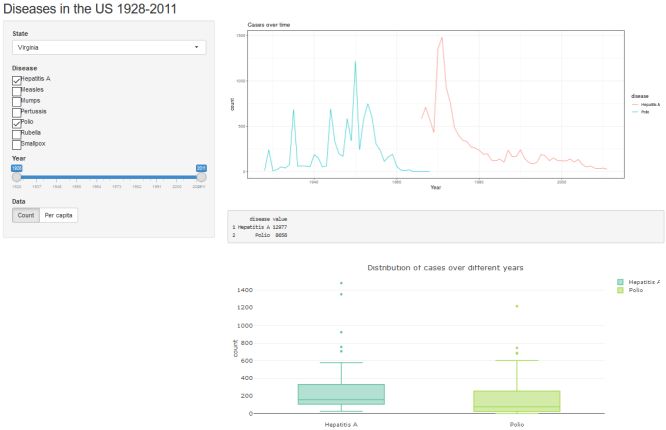The height and width of the screenshot is (430, 666).
Task: Click Hepatitis A in line chart legend
Action: 646,105
